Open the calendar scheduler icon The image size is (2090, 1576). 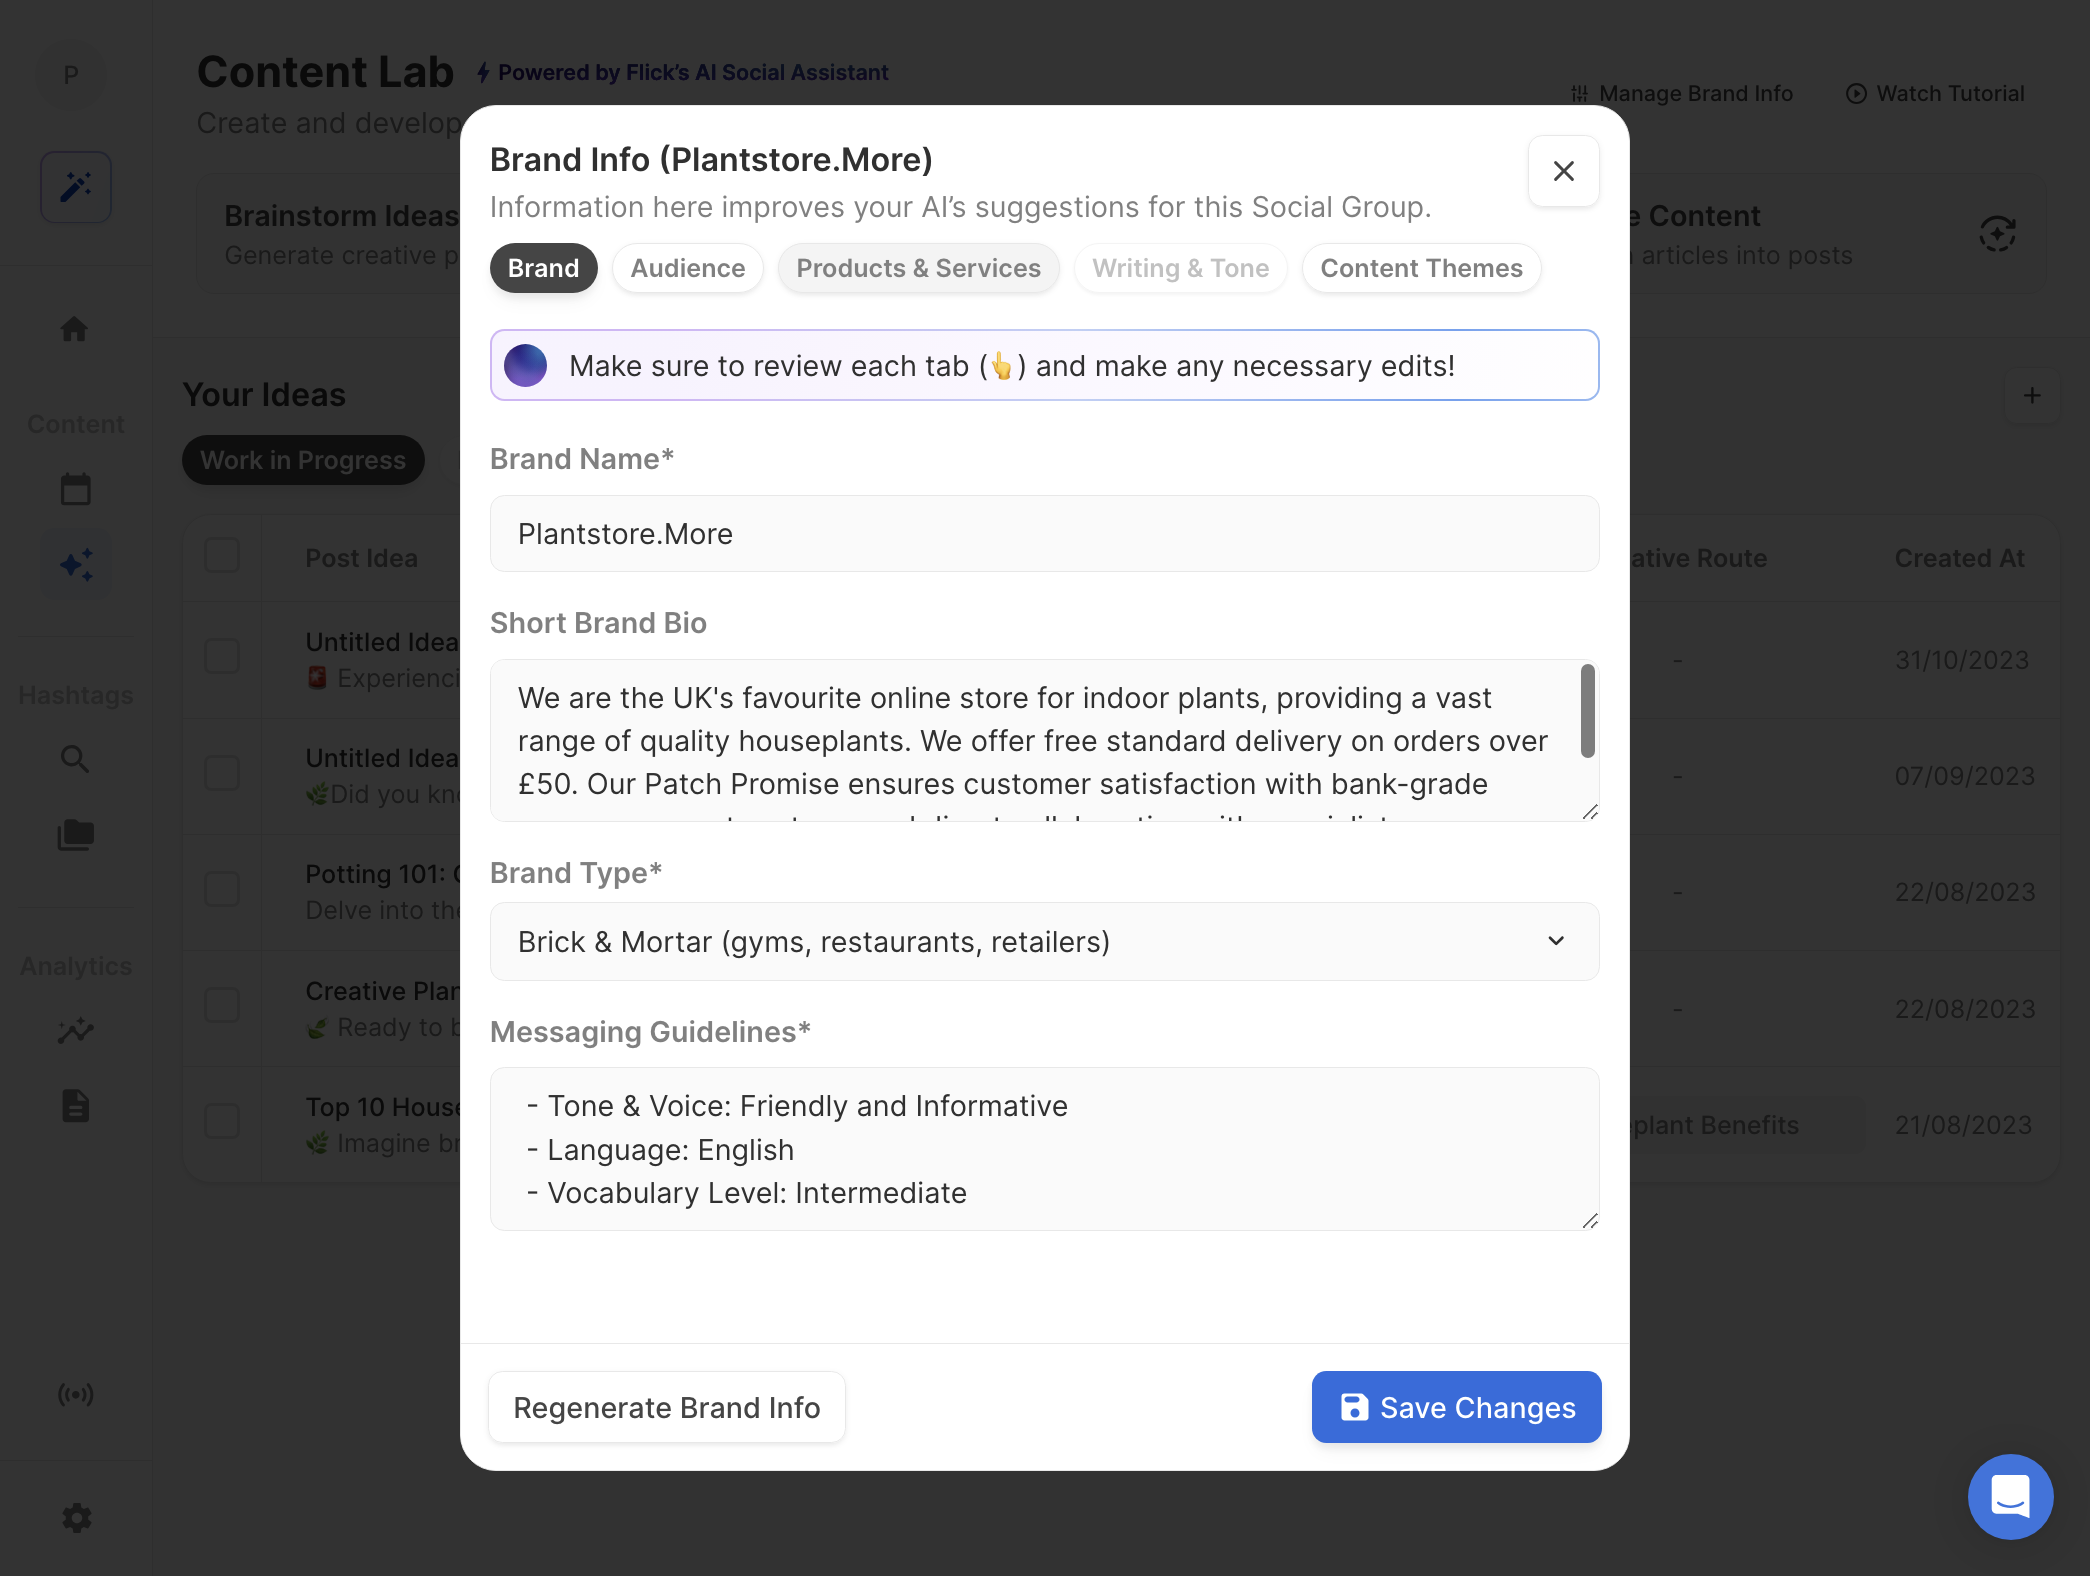pos(76,489)
